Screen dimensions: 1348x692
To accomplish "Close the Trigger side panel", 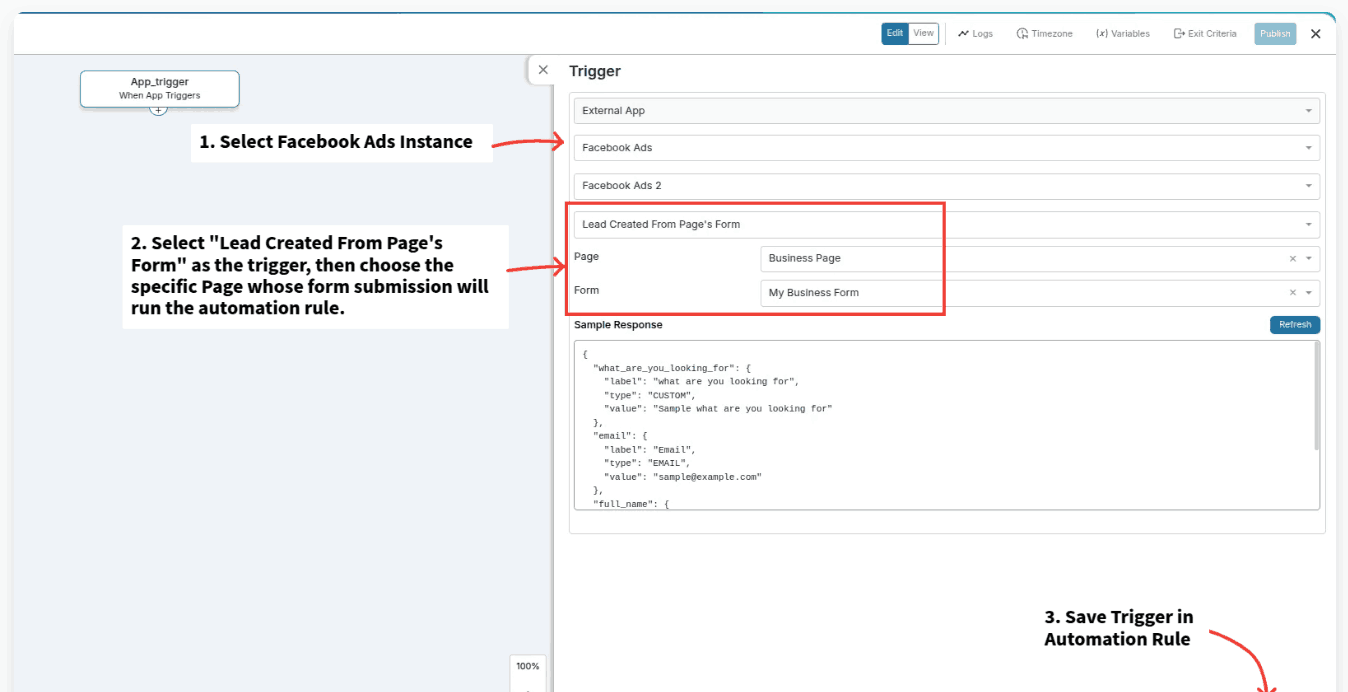I will tap(543, 70).
